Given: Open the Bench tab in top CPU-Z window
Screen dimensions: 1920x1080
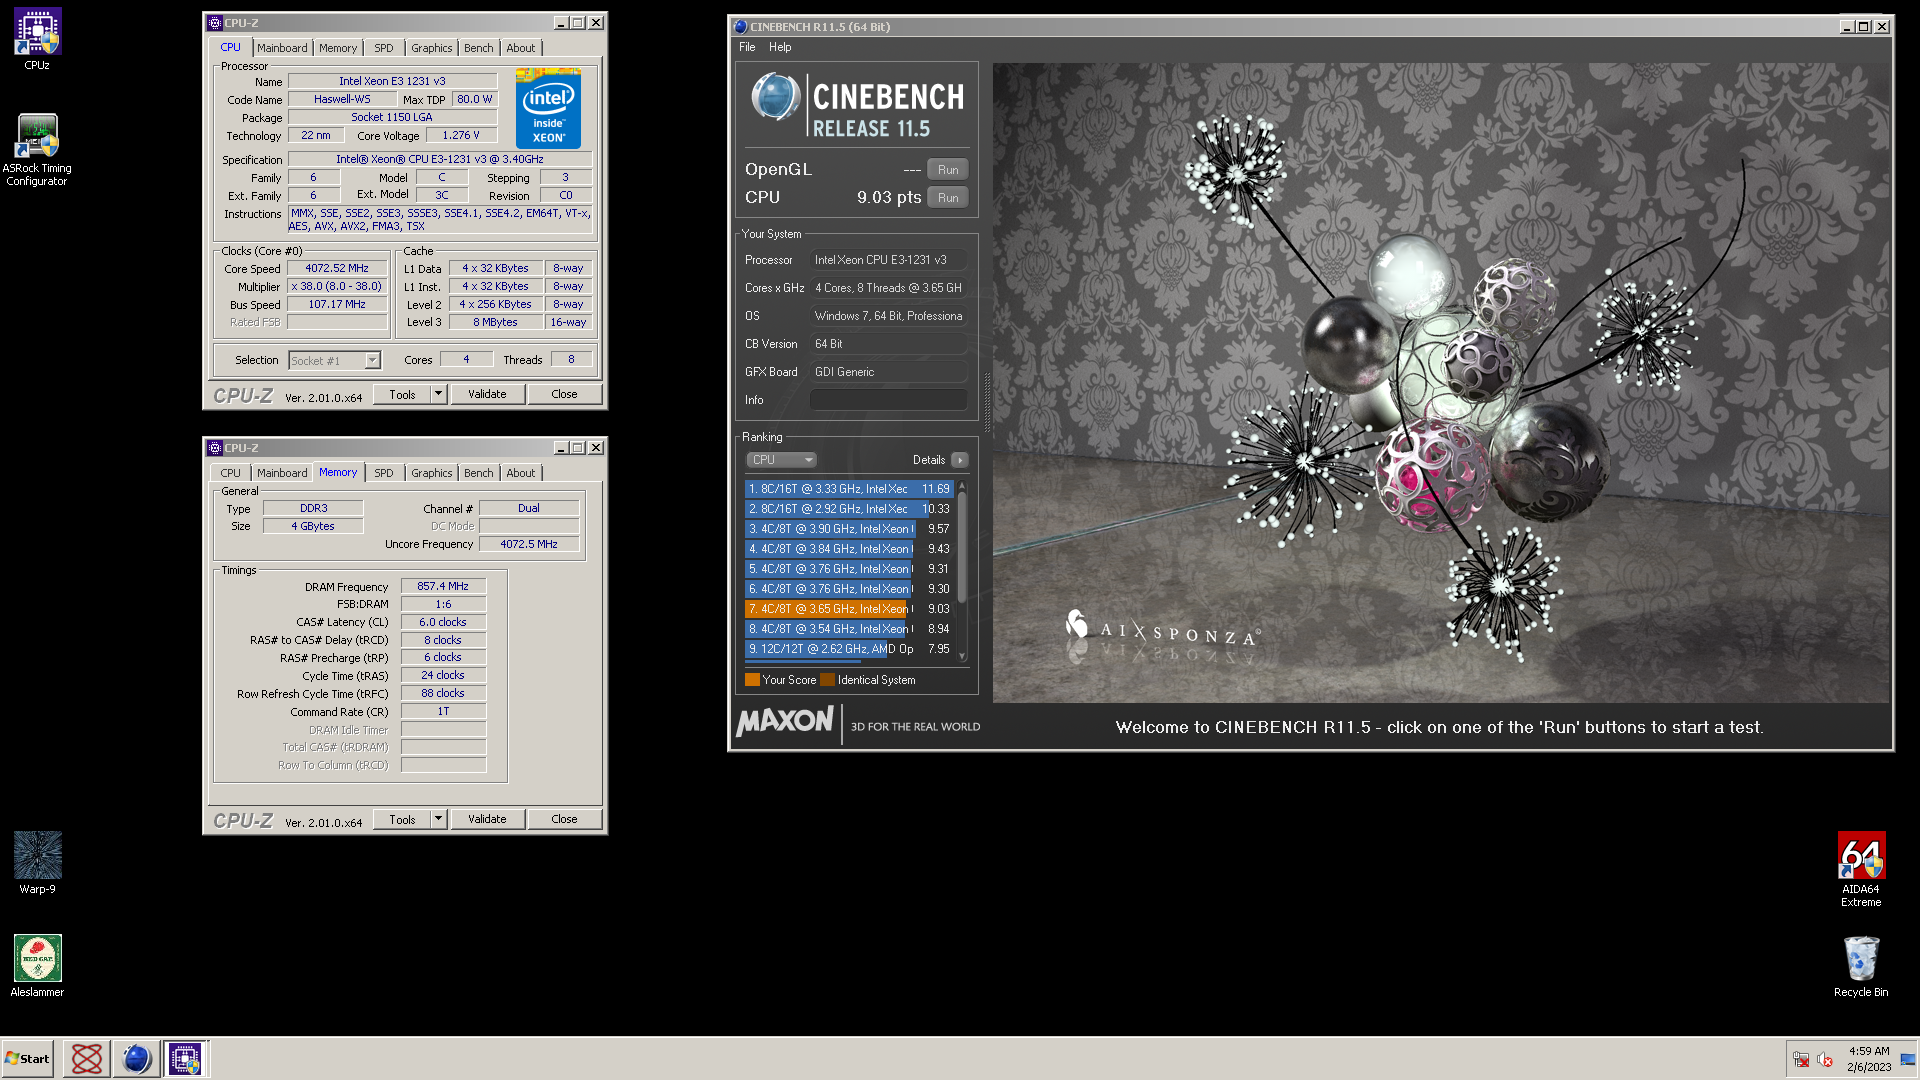Looking at the screenshot, I should (x=479, y=48).
